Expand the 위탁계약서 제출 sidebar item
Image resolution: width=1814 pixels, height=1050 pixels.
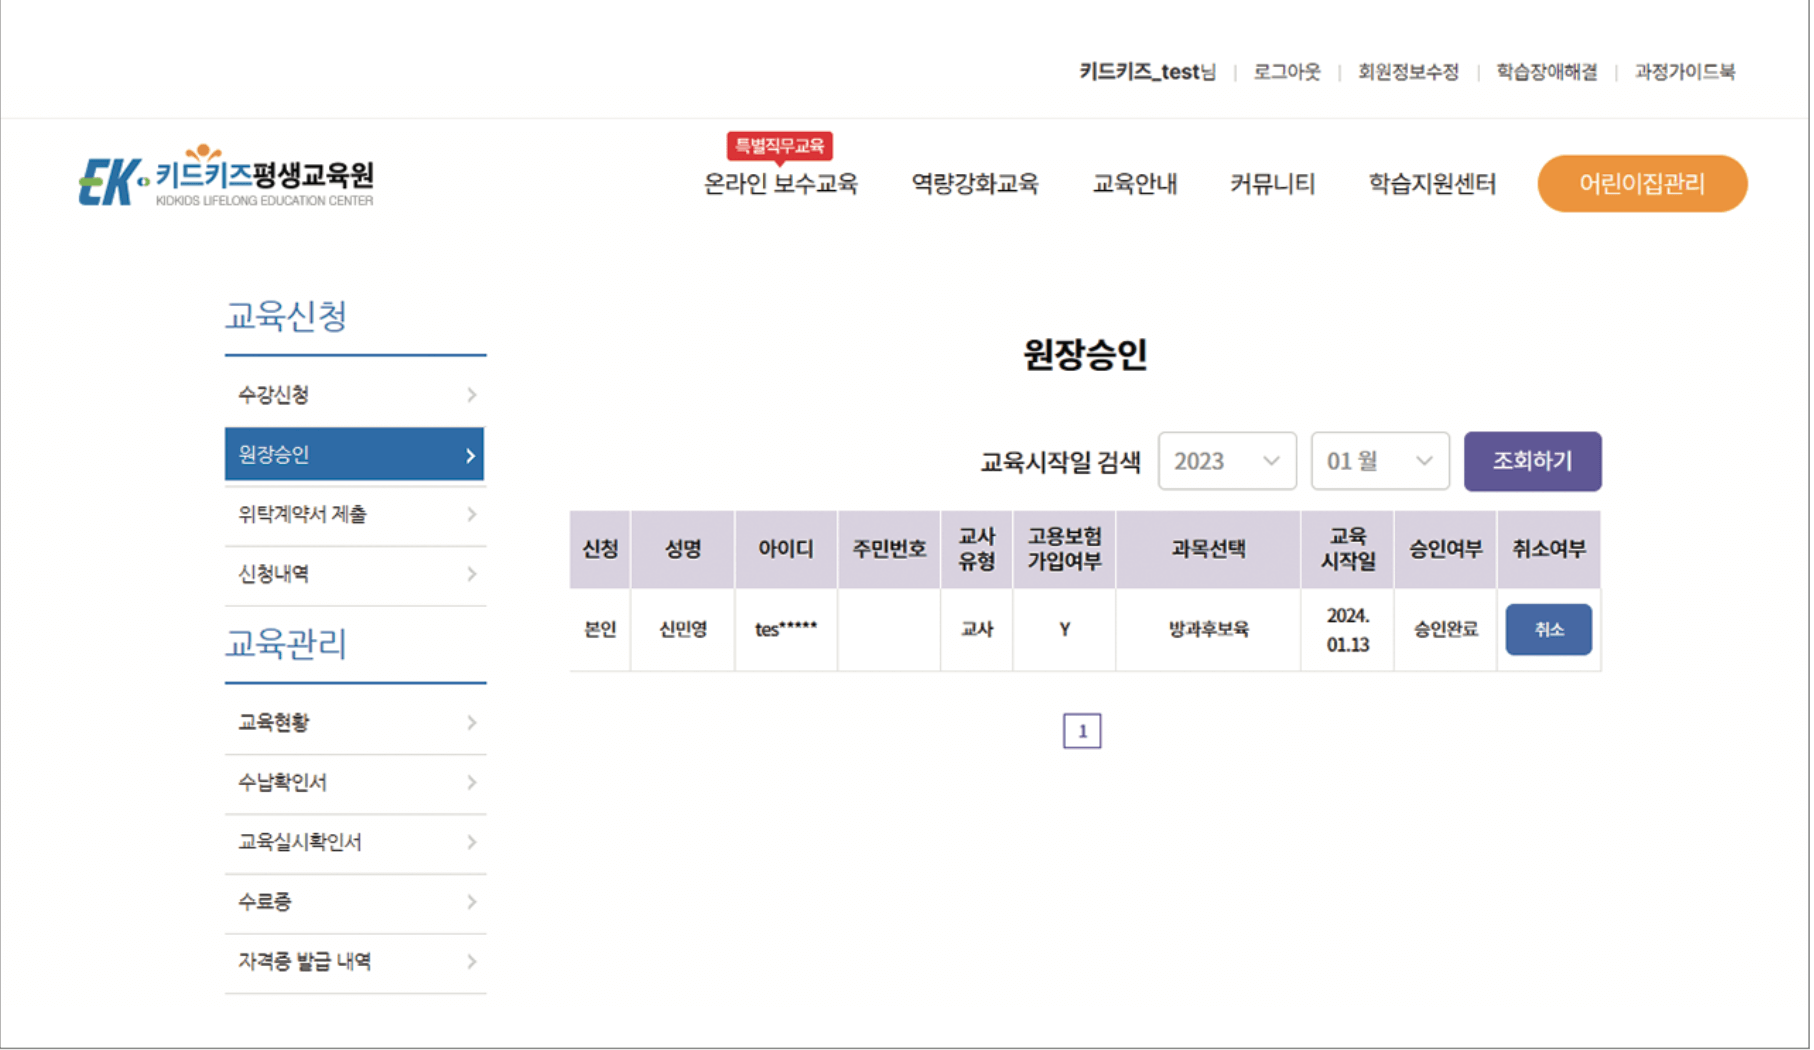[355, 514]
